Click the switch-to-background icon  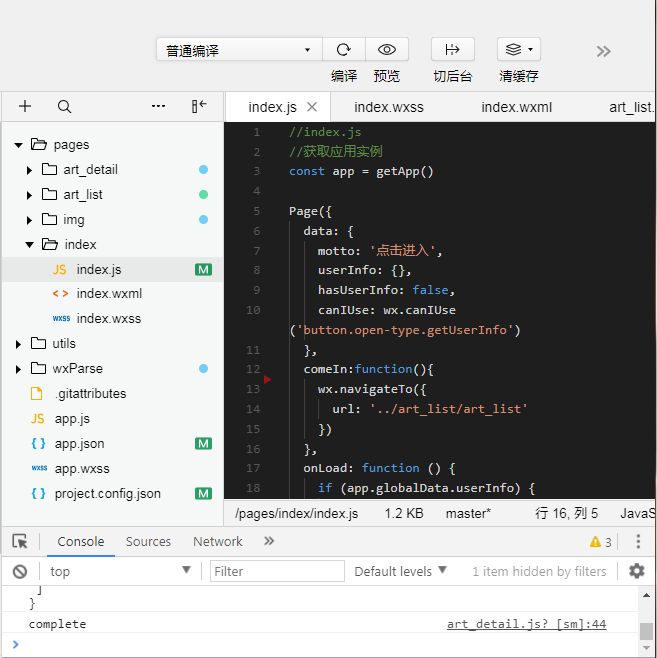[x=452, y=50]
